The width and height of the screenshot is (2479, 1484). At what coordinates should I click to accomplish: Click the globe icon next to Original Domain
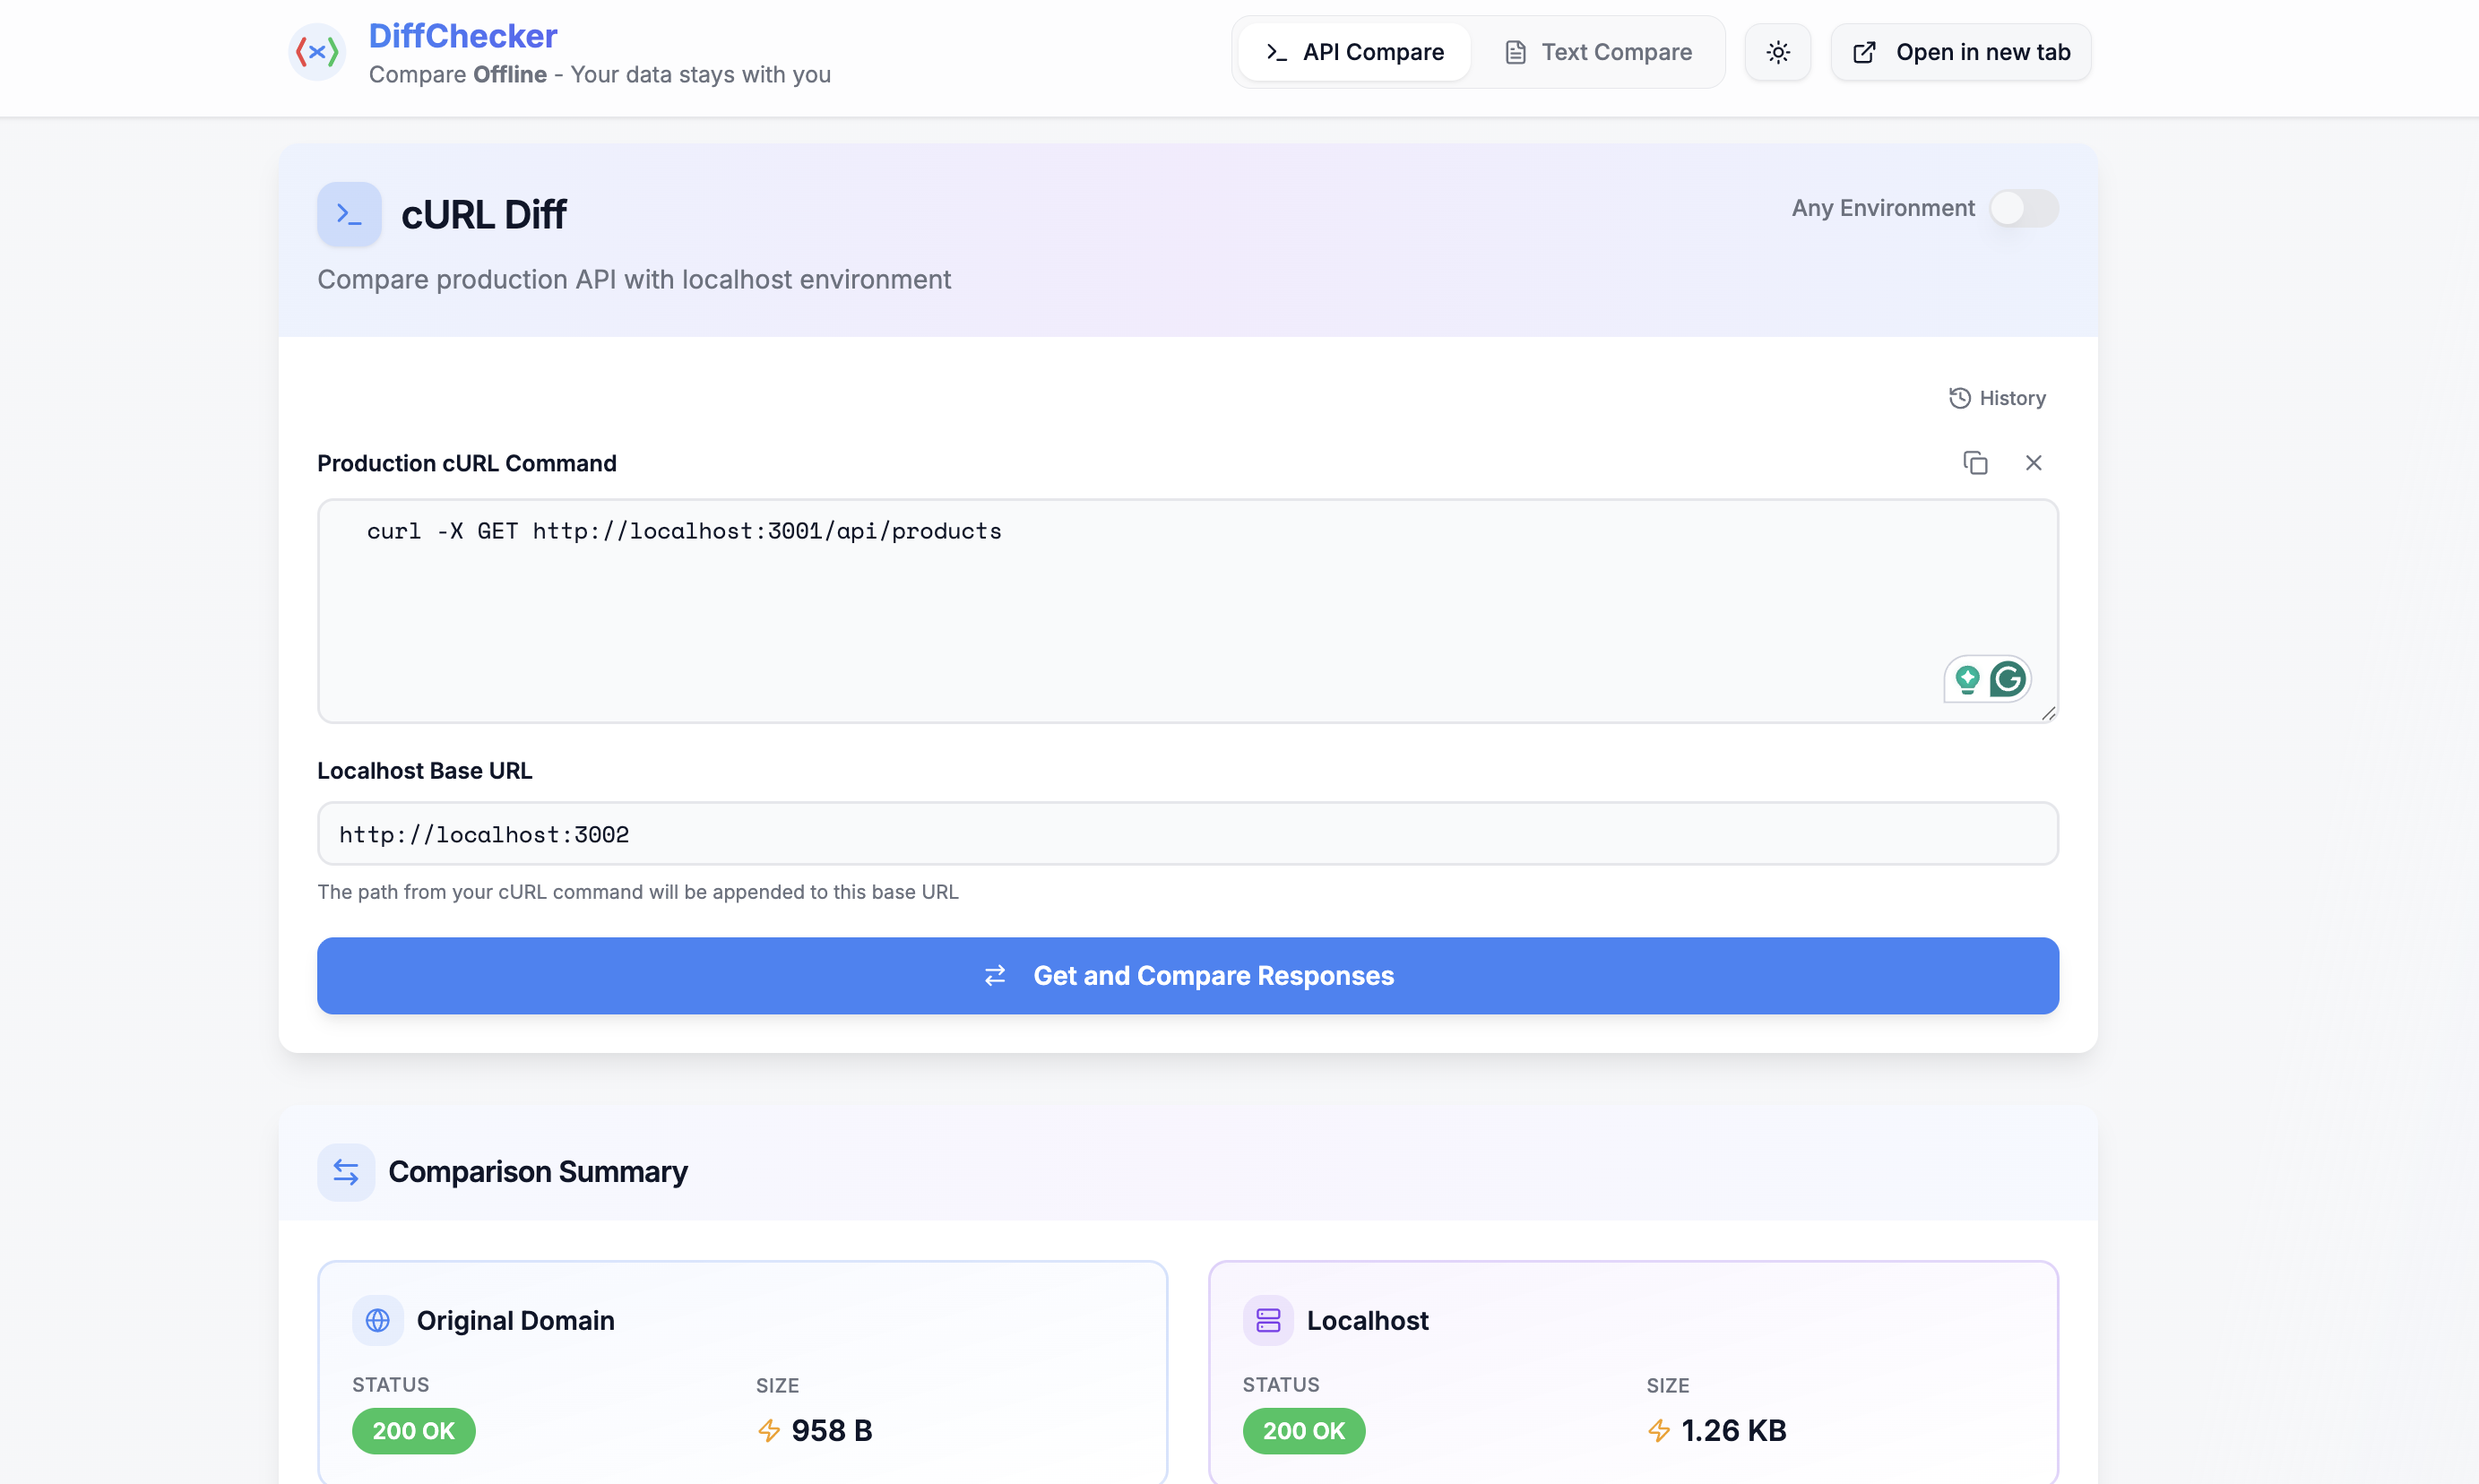point(377,1320)
